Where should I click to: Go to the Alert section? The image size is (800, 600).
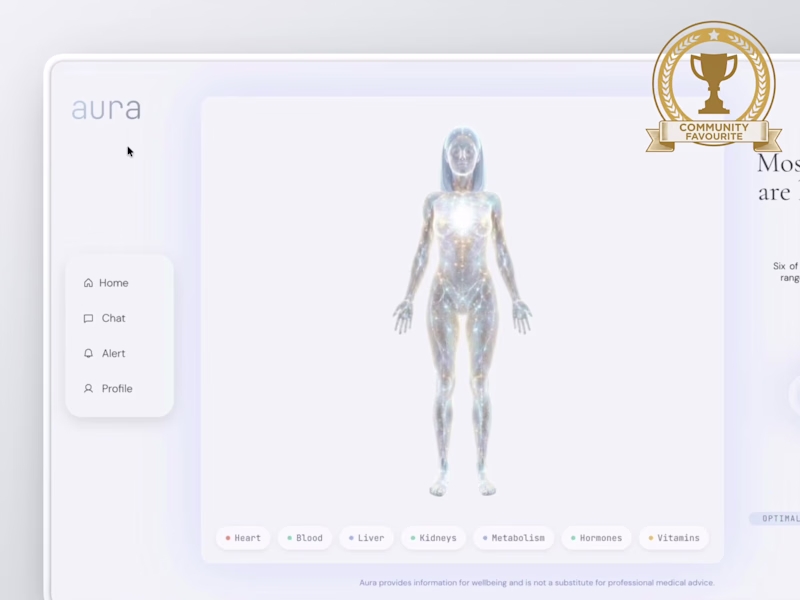click(105, 353)
